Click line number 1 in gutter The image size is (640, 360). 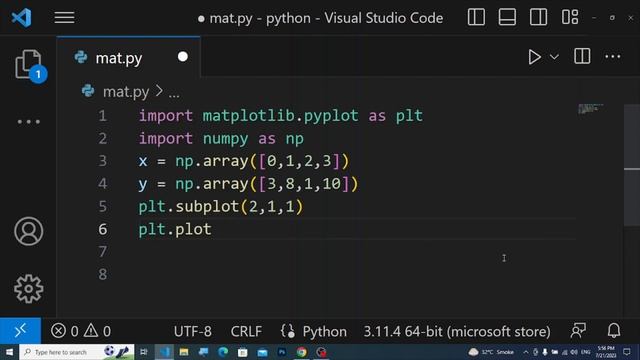102,116
